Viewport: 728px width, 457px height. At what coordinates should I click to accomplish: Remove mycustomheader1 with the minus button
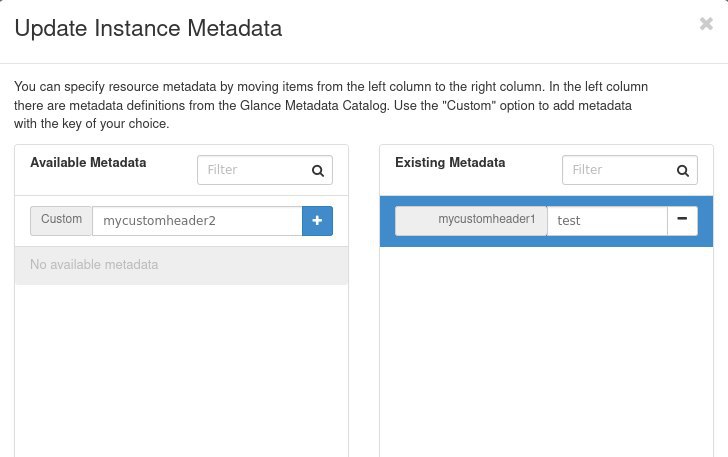682,221
